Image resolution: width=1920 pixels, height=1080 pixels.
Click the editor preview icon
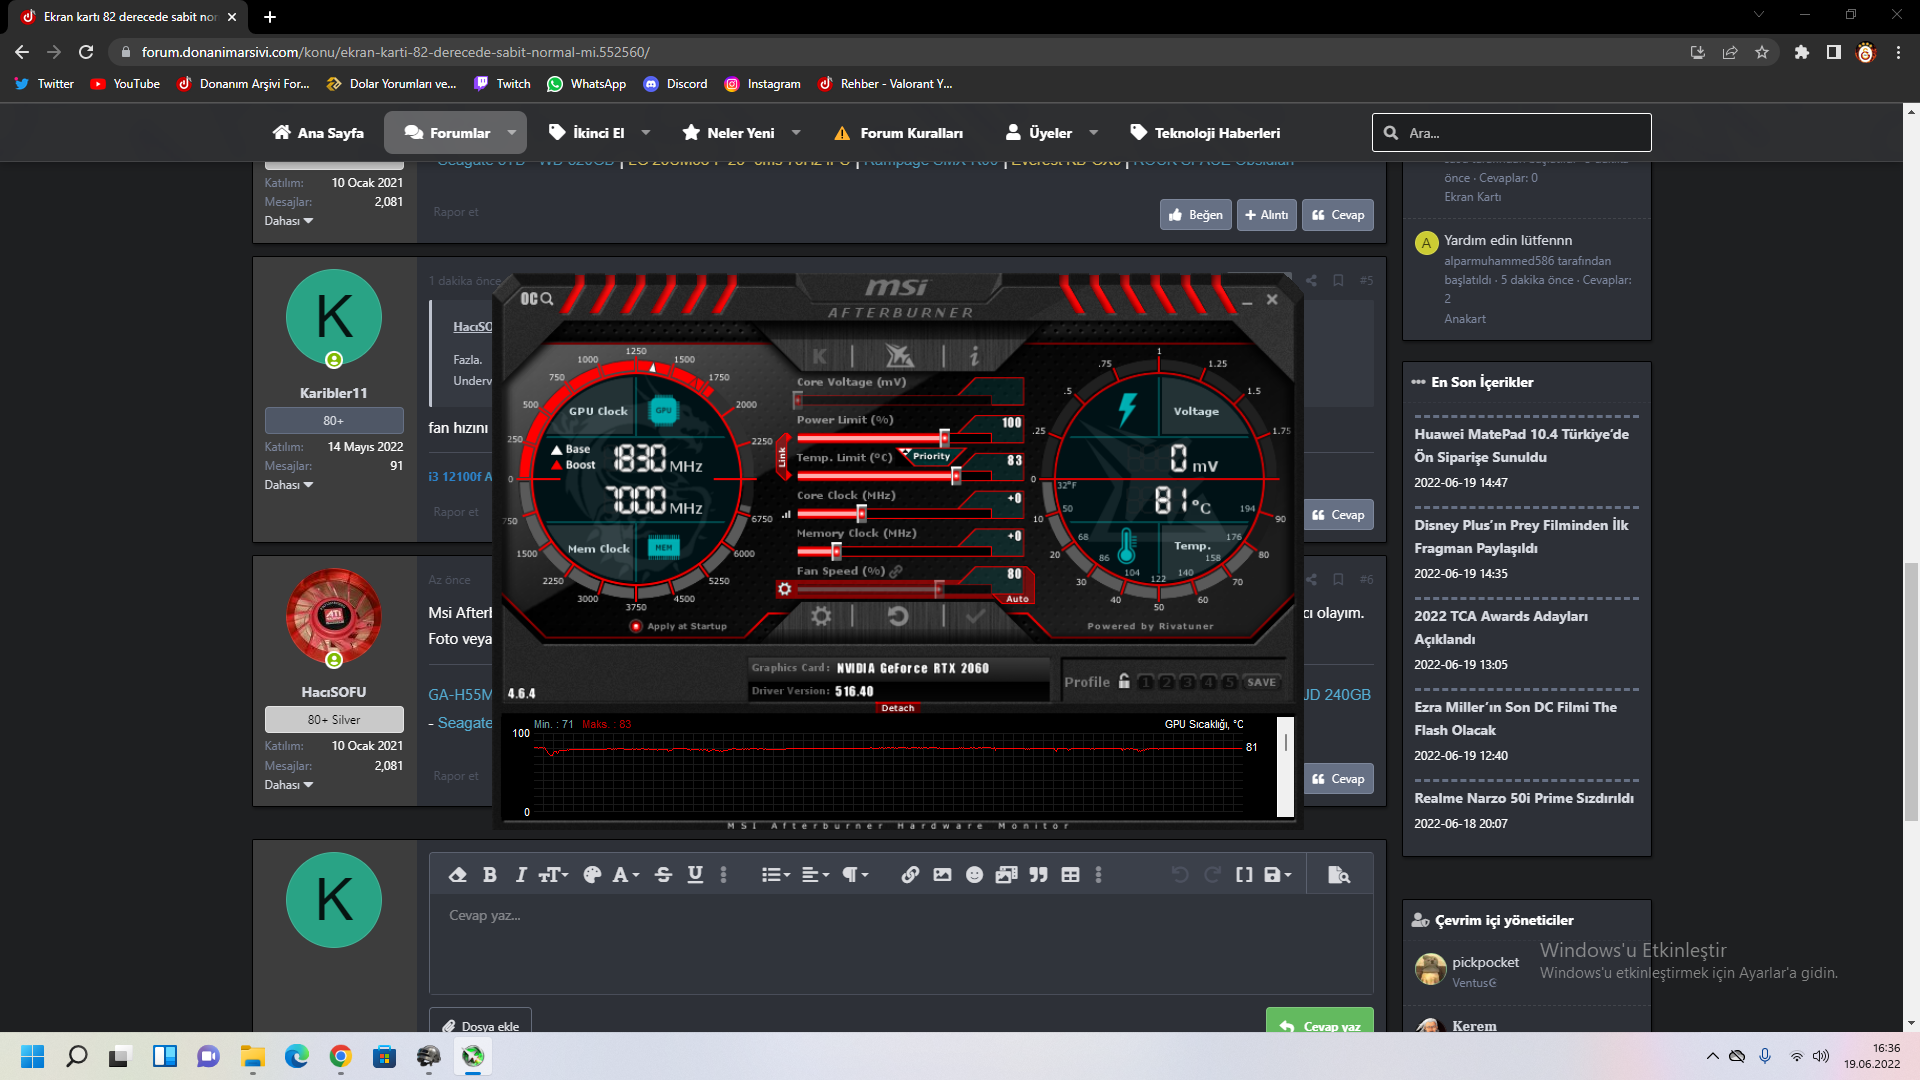1339,875
